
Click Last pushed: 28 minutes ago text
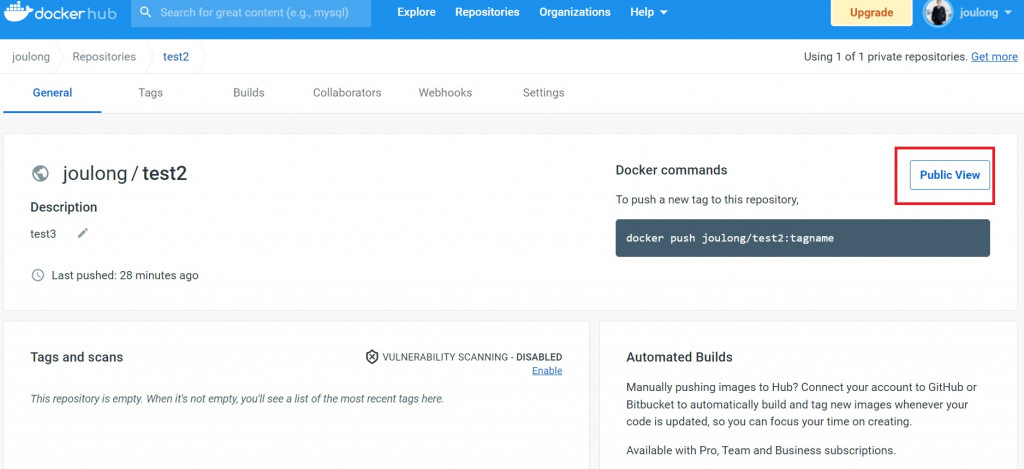tap(125, 275)
